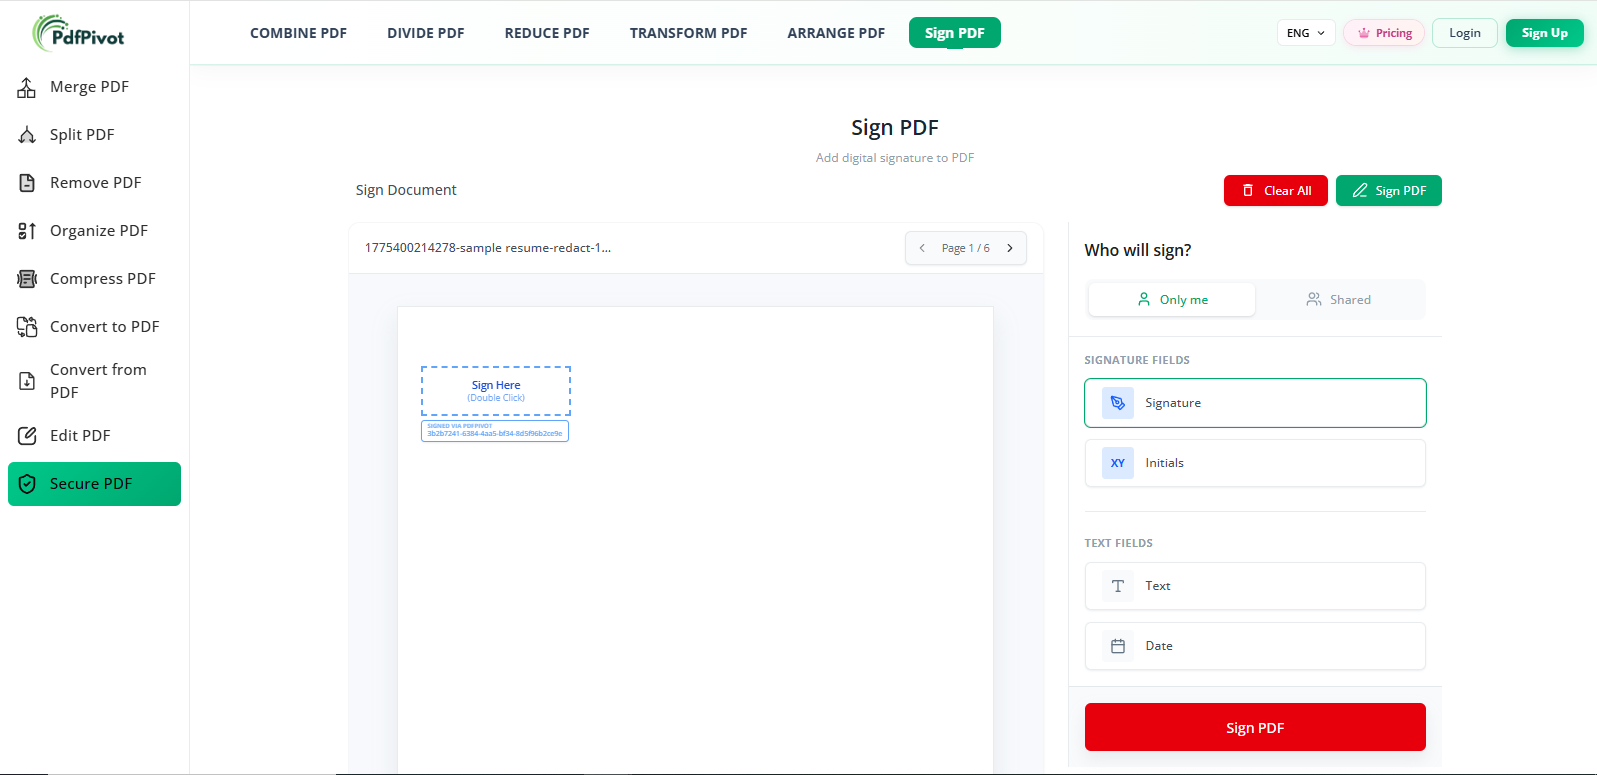This screenshot has width=1597, height=775.
Task: Click the Login button
Action: pyautogui.click(x=1464, y=33)
